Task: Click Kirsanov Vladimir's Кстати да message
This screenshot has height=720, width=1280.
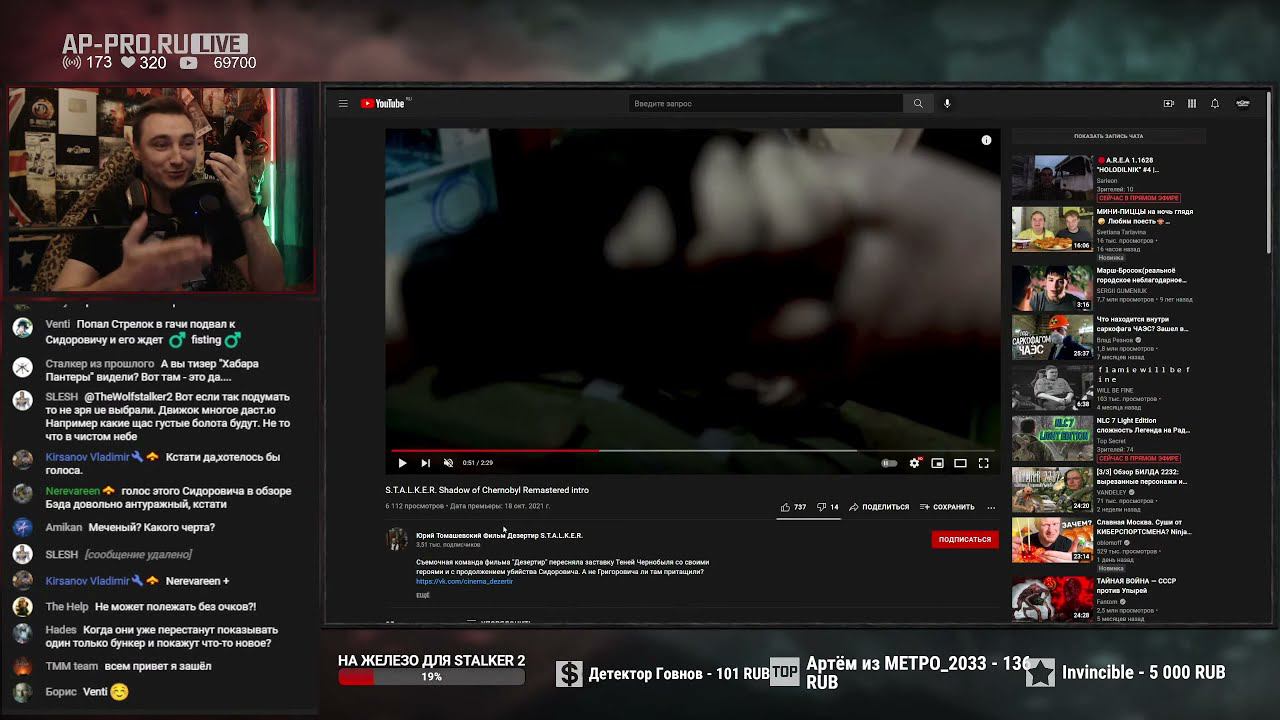Action: [162, 463]
